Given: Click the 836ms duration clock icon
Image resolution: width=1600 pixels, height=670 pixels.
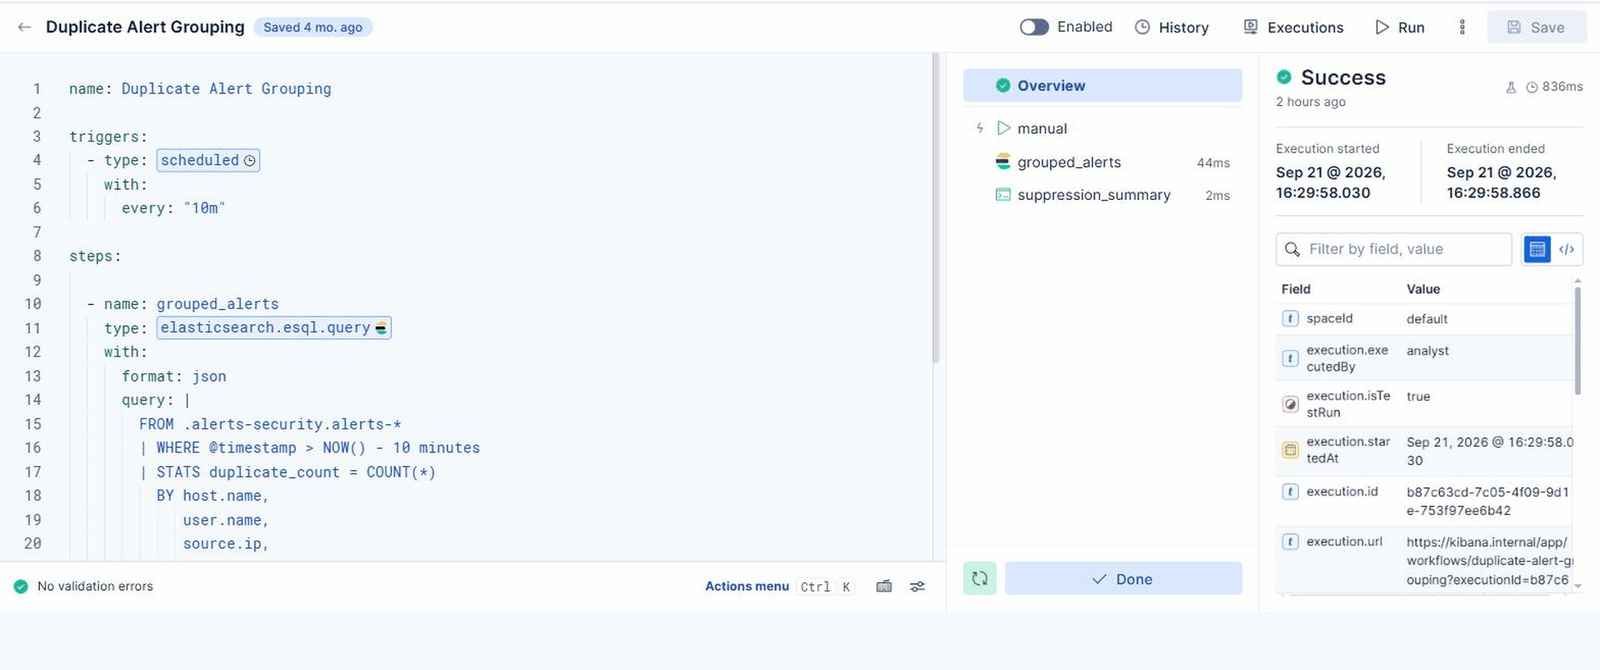Looking at the screenshot, I should point(1532,87).
